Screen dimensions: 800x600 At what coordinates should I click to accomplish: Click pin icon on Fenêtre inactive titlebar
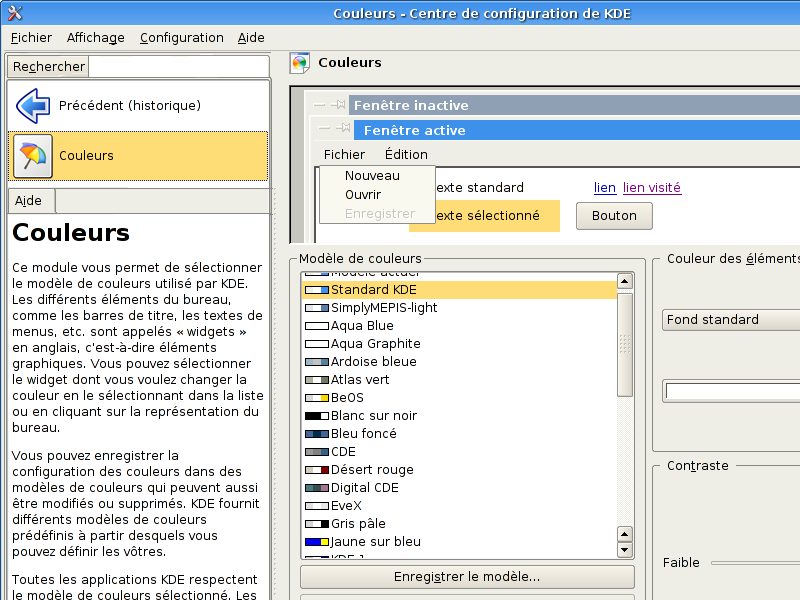pos(338,105)
